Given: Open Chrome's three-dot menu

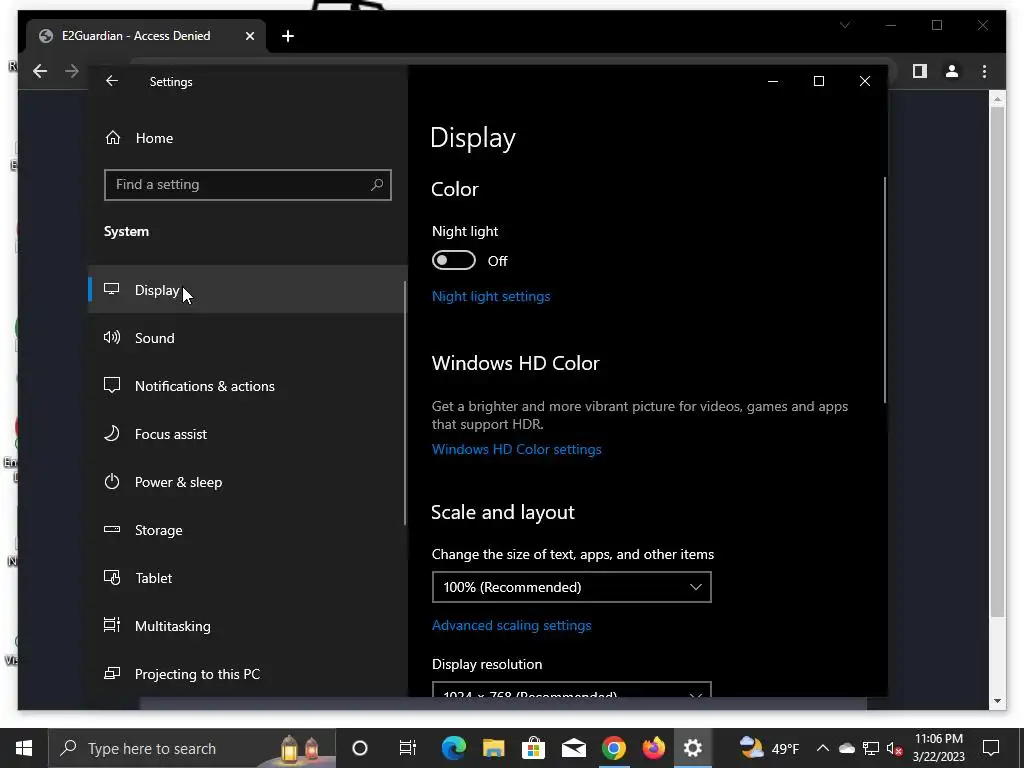Looking at the screenshot, I should (x=984, y=71).
